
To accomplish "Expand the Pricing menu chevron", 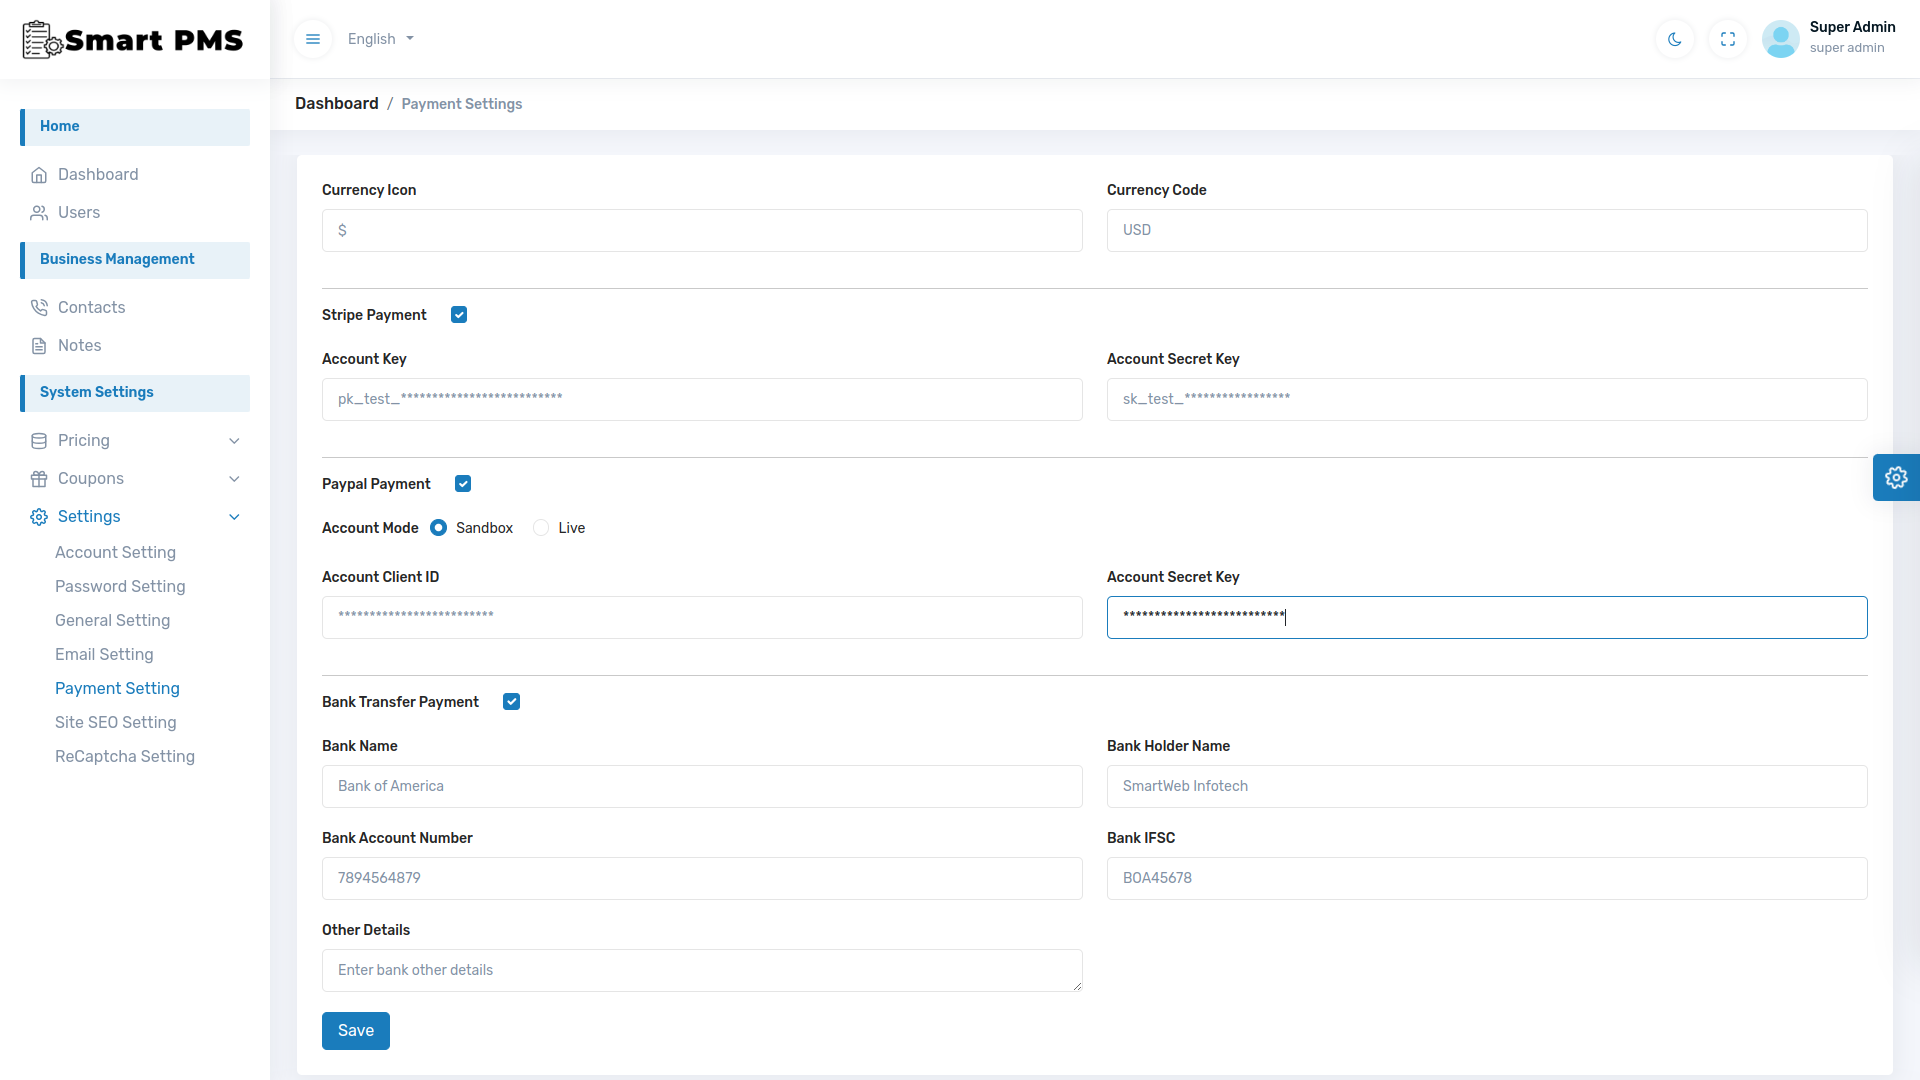I will pyautogui.click(x=234, y=441).
